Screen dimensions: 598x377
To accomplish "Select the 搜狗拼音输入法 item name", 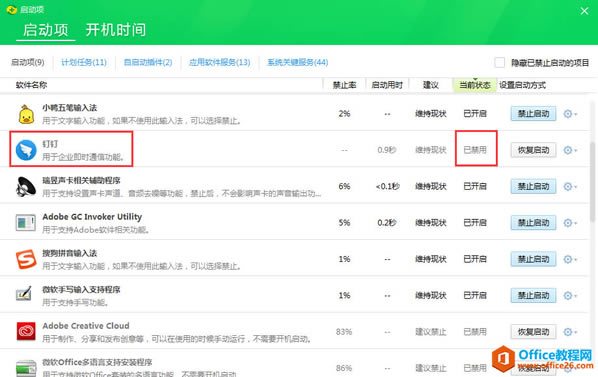I will (x=69, y=253).
